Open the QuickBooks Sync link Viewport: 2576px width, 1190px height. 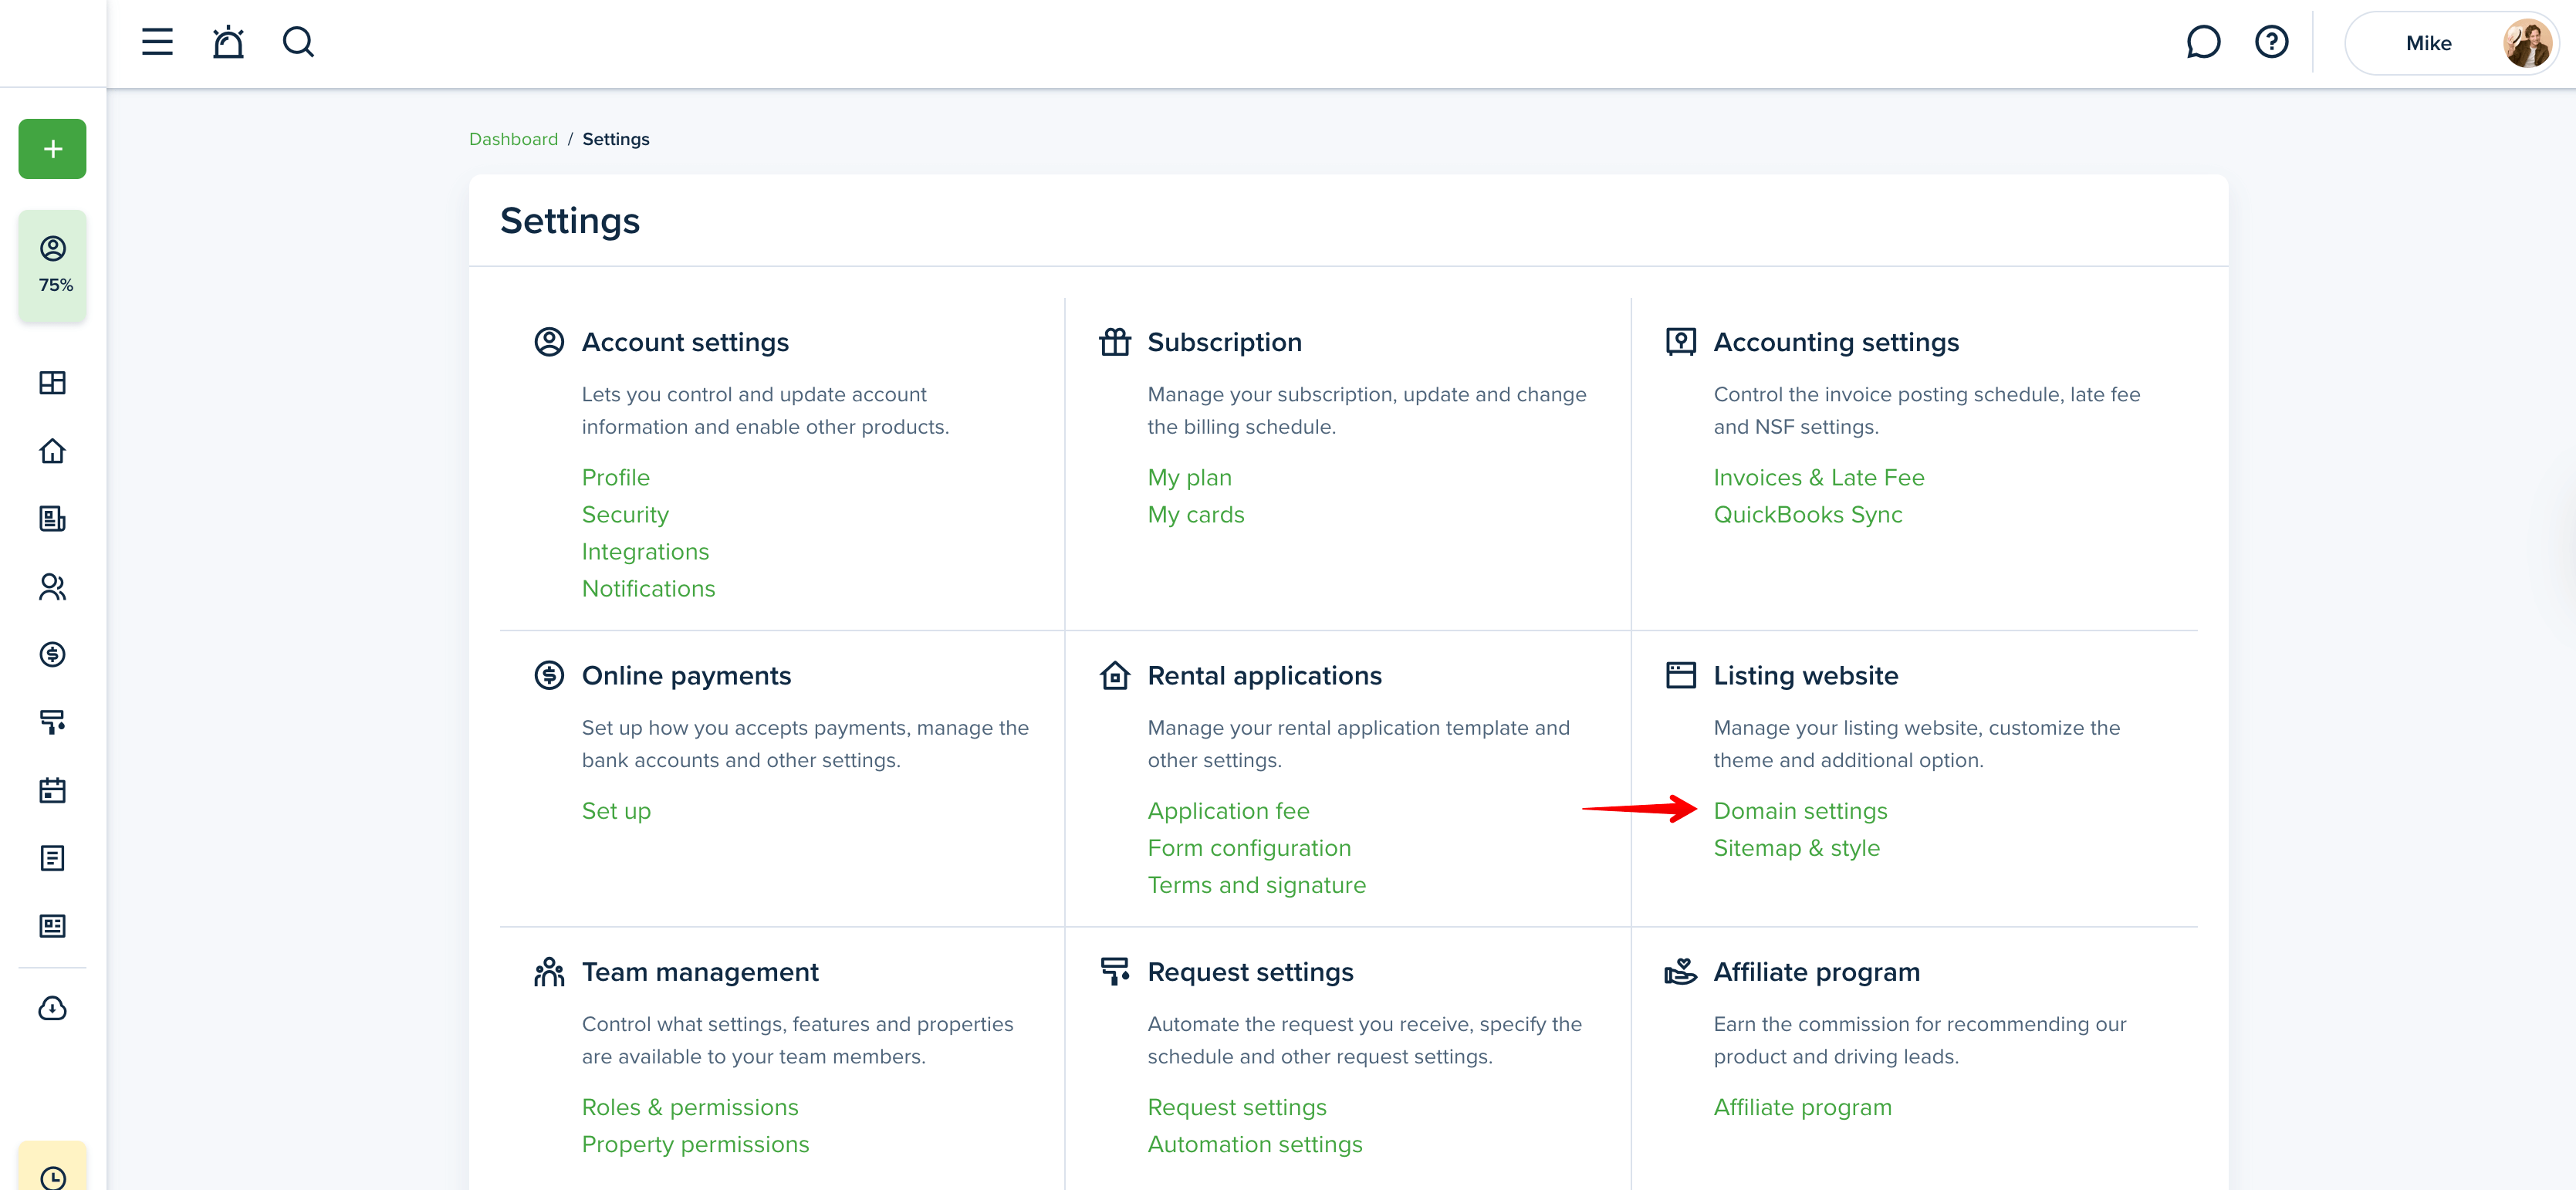pyautogui.click(x=1807, y=515)
